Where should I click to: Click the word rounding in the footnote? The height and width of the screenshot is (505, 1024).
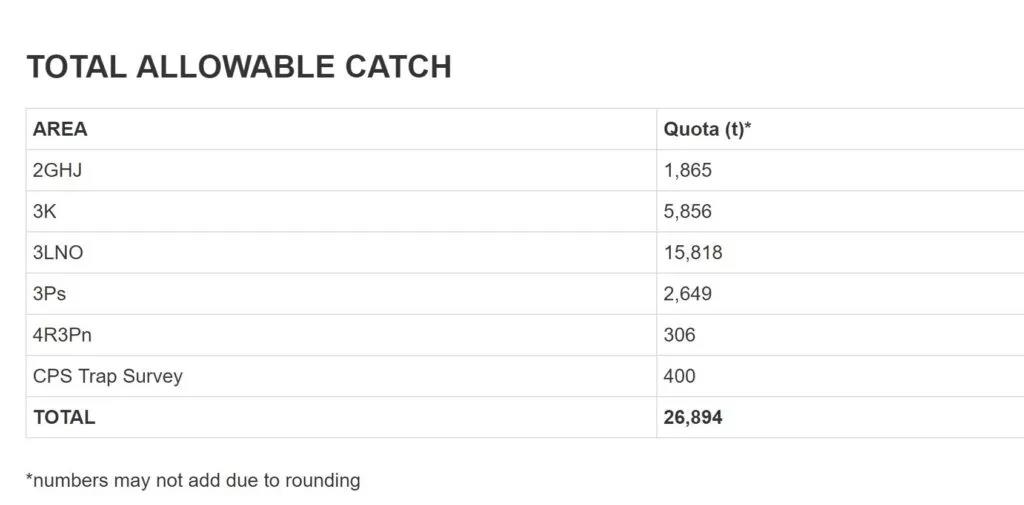pos(323,481)
